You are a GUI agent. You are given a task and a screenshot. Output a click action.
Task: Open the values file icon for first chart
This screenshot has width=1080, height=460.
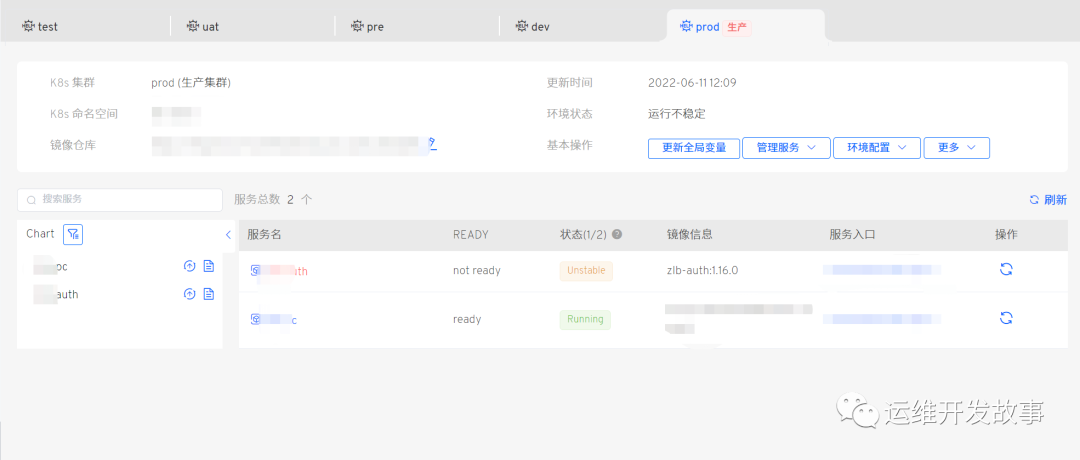click(x=209, y=266)
